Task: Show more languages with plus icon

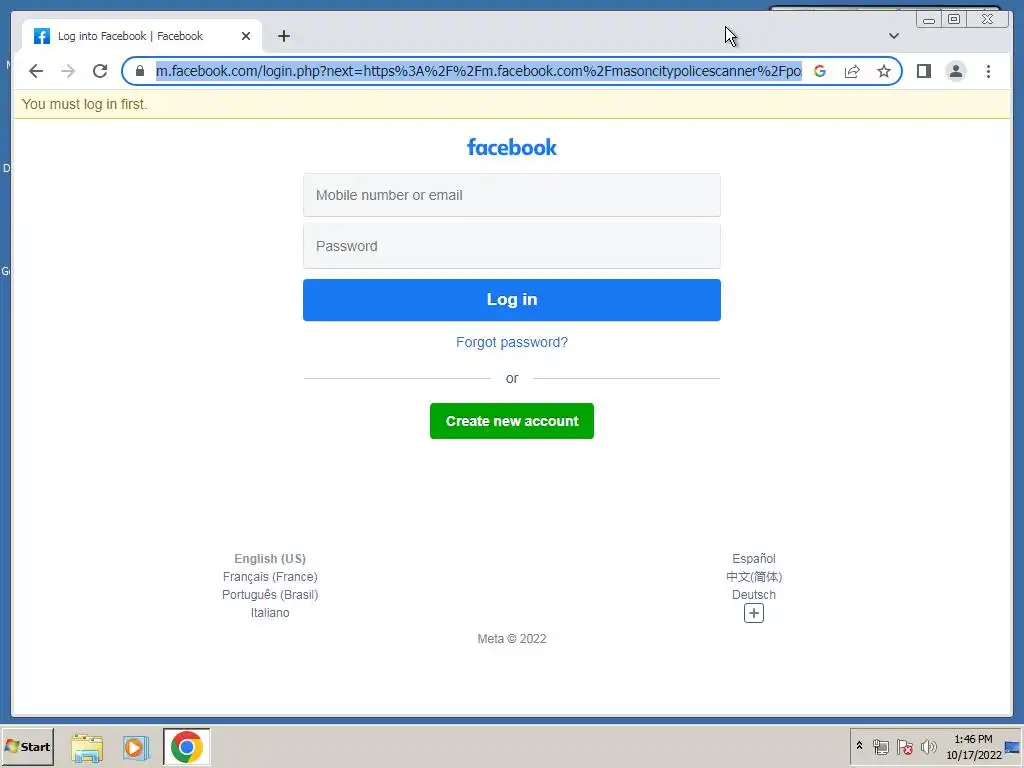Action: tap(754, 613)
